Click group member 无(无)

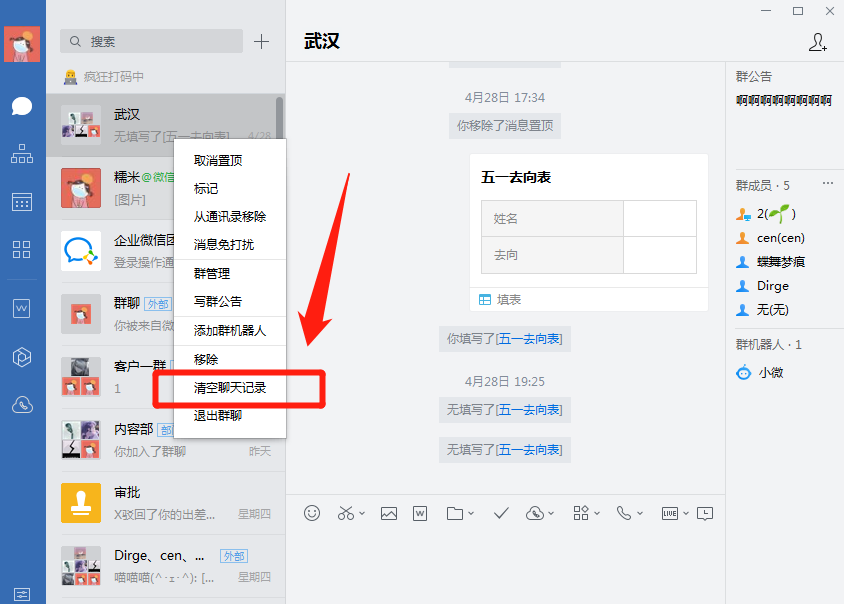(763, 310)
